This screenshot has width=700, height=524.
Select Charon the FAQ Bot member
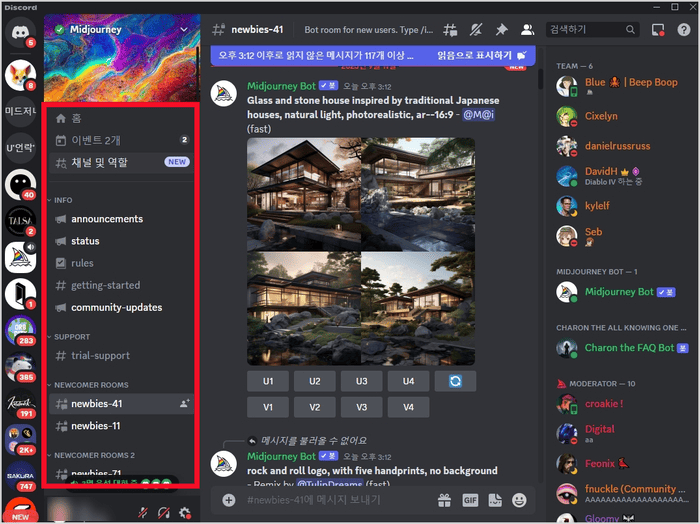622,348
